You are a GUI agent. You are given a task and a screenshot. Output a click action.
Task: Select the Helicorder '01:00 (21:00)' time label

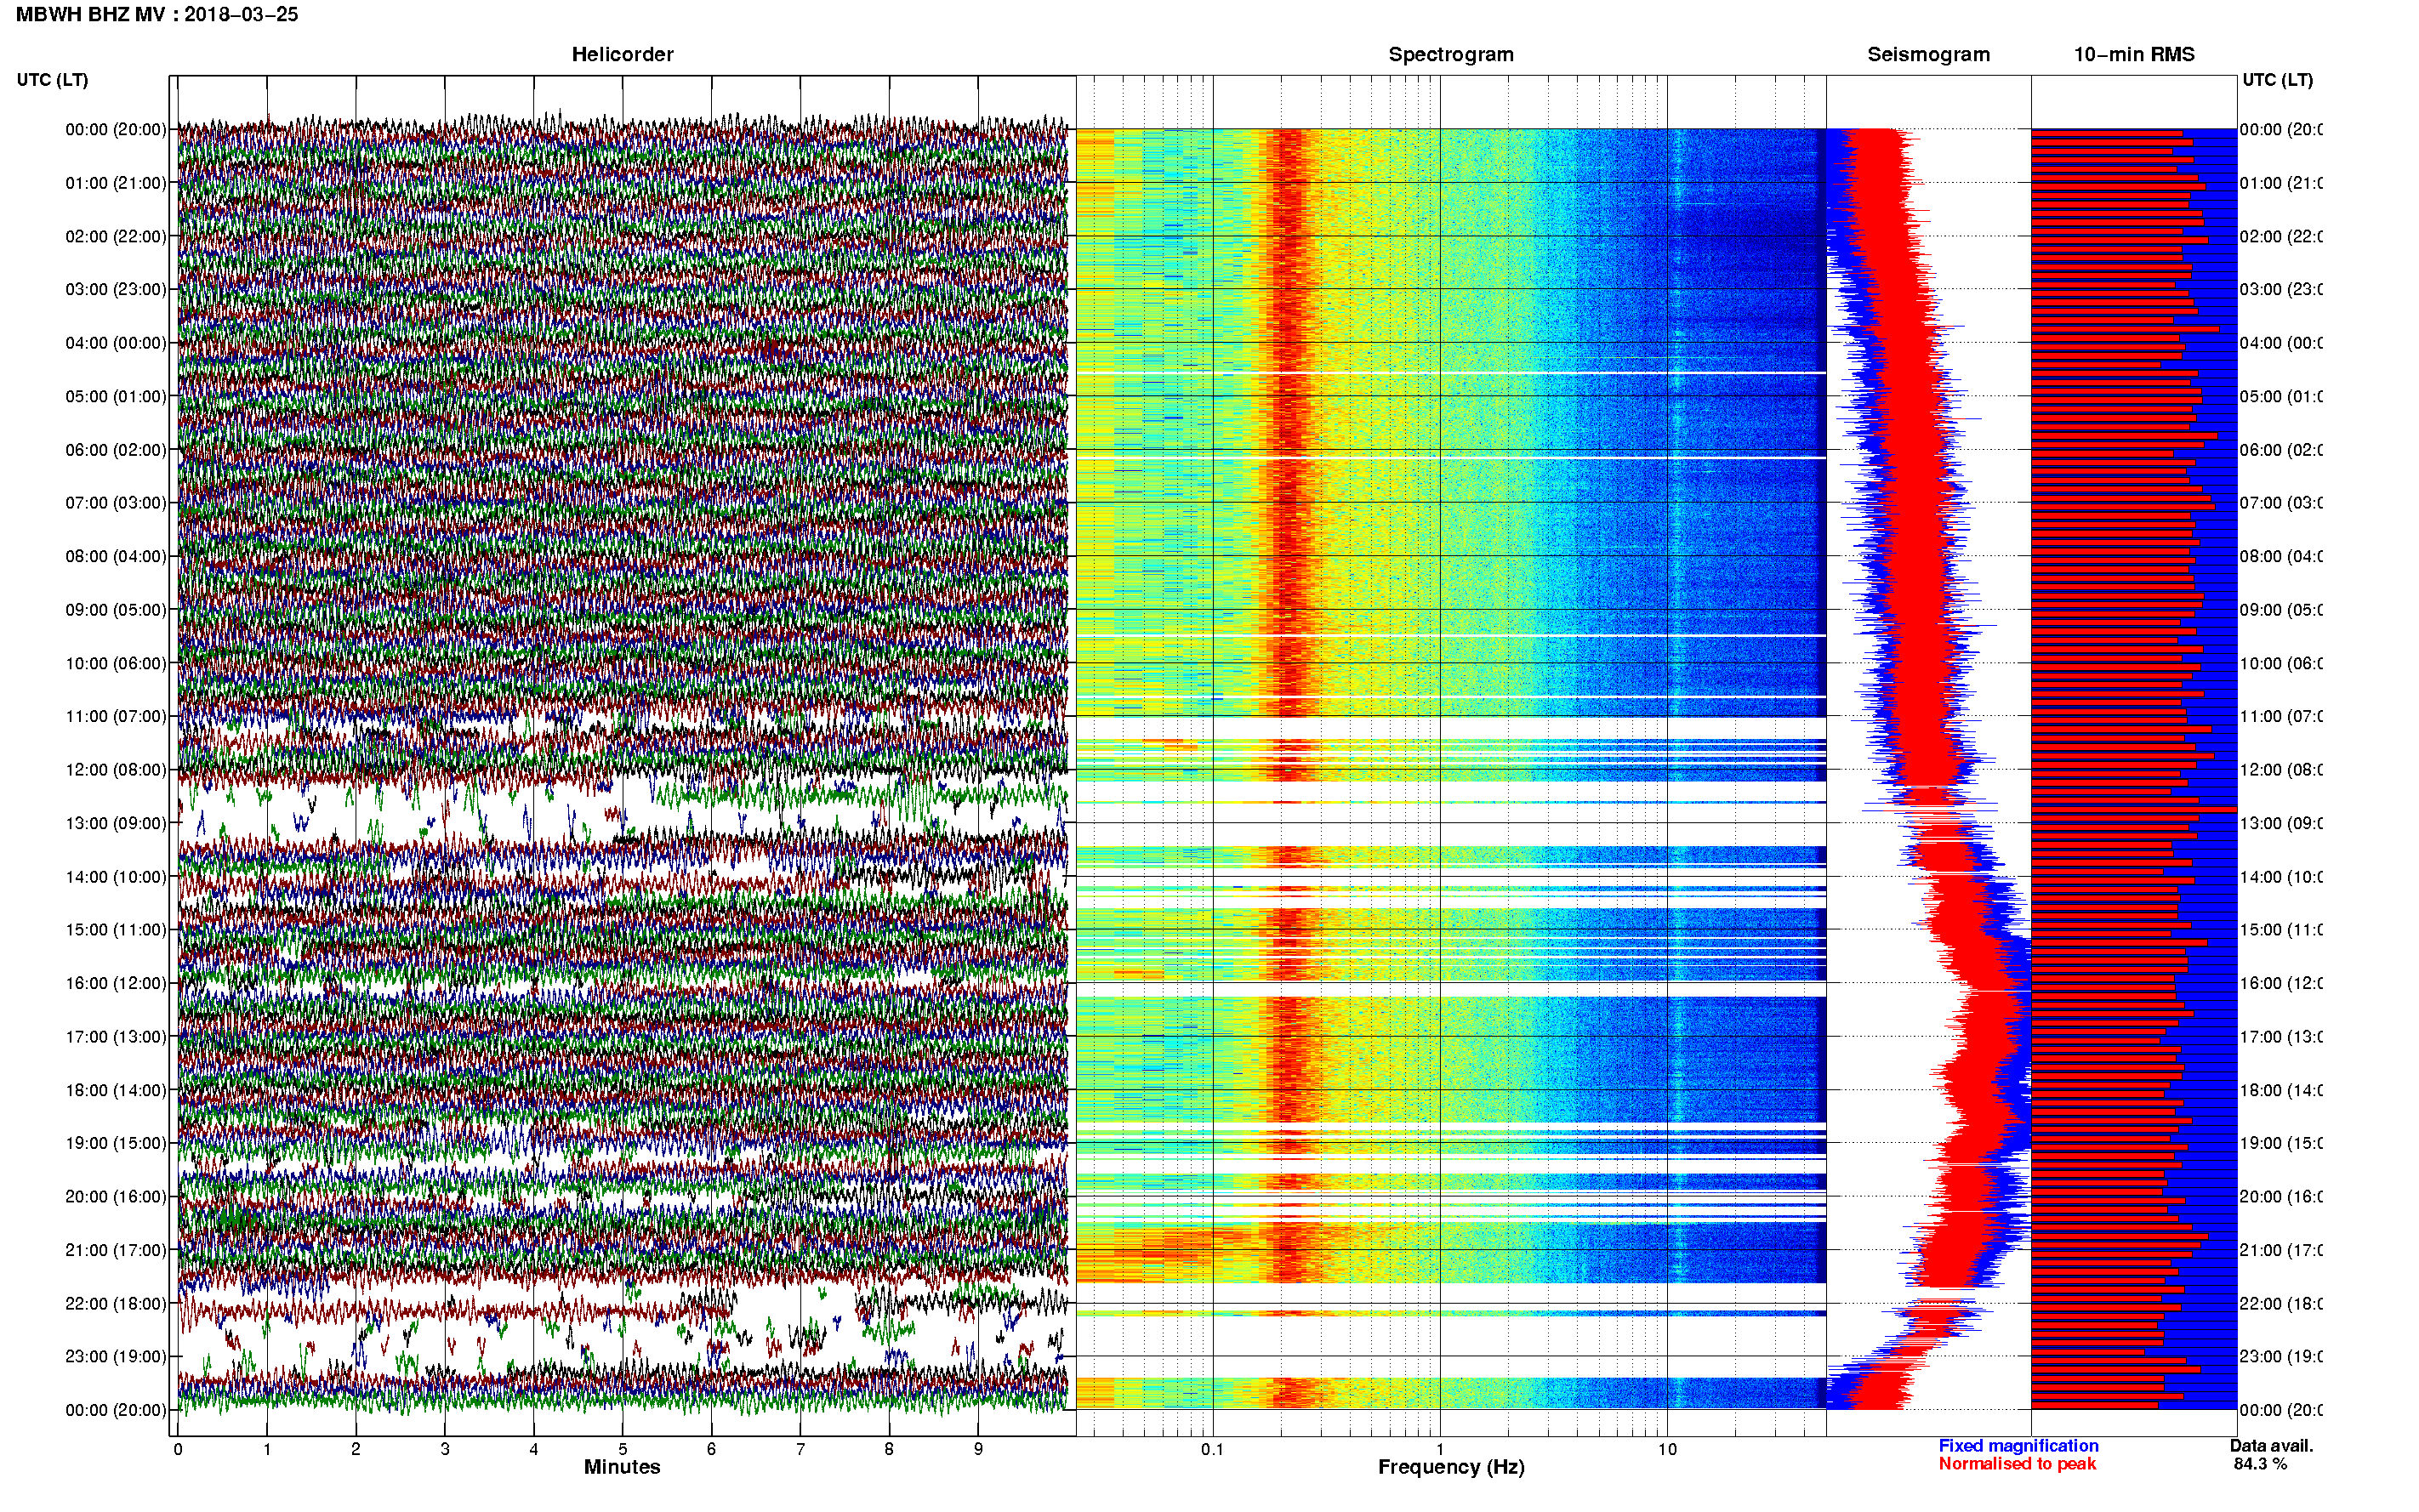(x=115, y=183)
